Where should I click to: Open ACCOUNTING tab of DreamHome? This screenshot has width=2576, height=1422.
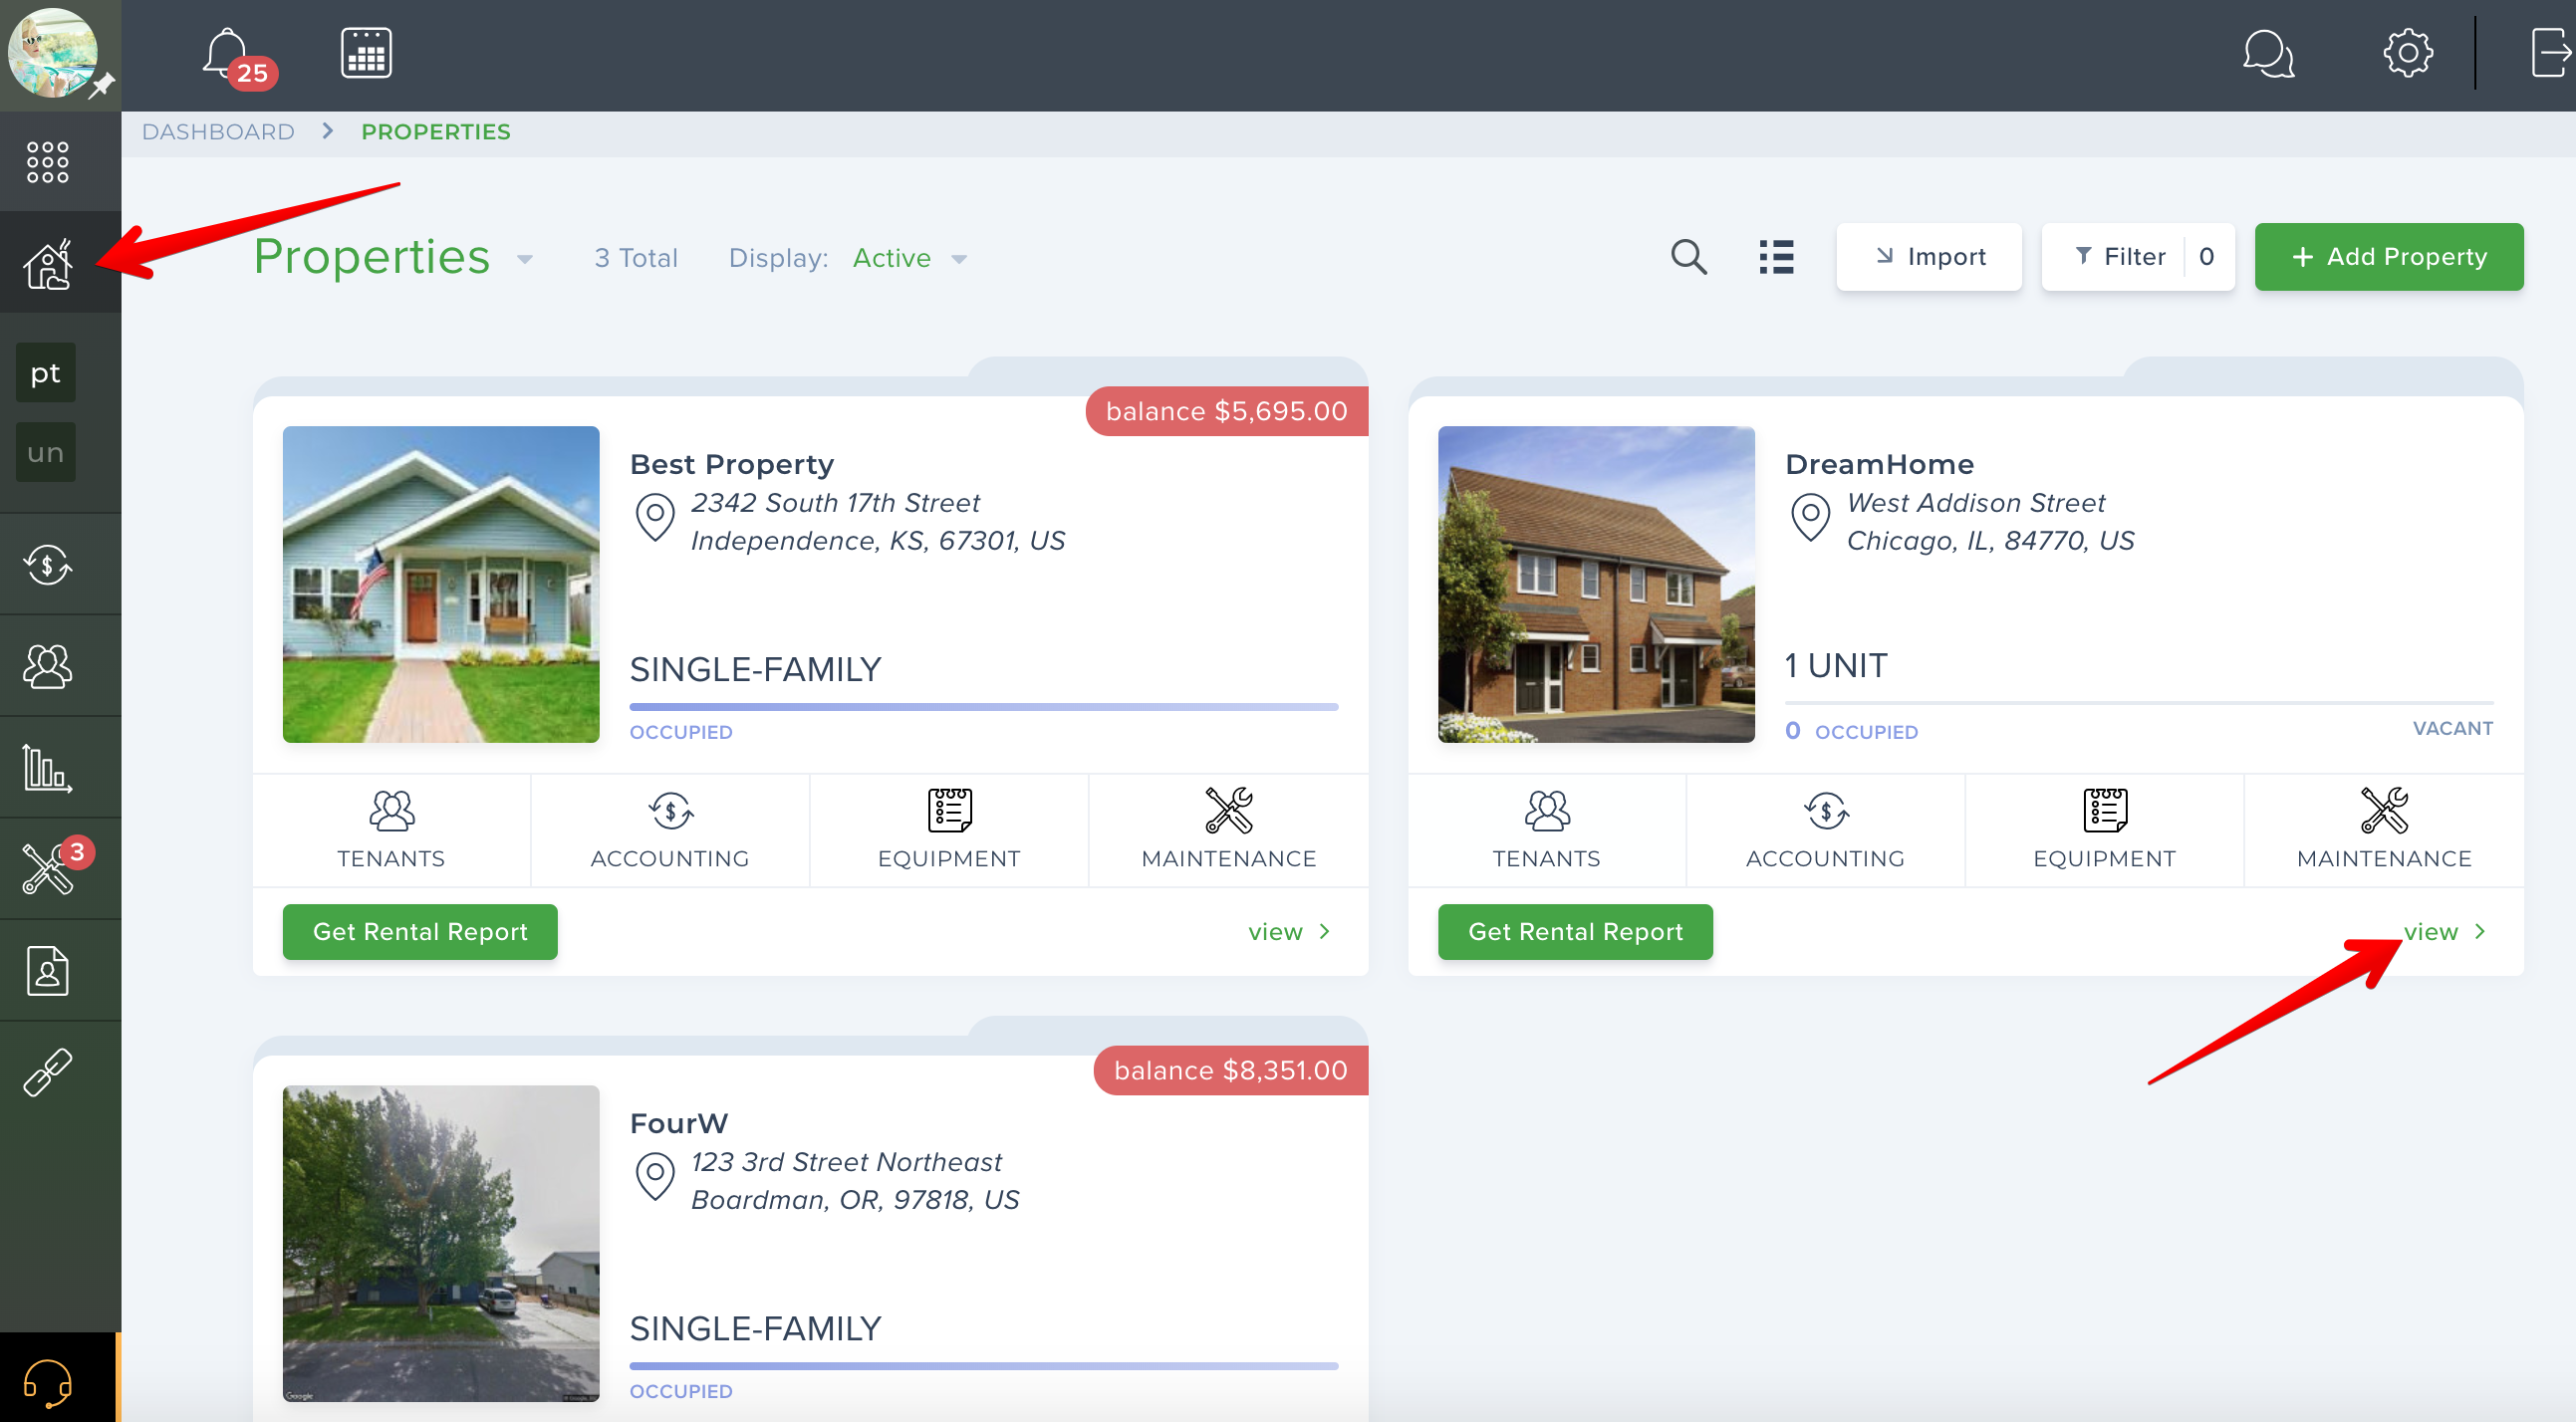[x=1825, y=830]
